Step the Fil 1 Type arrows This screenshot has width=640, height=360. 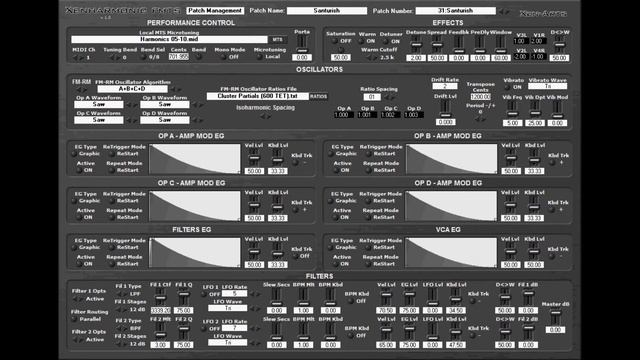121,294
